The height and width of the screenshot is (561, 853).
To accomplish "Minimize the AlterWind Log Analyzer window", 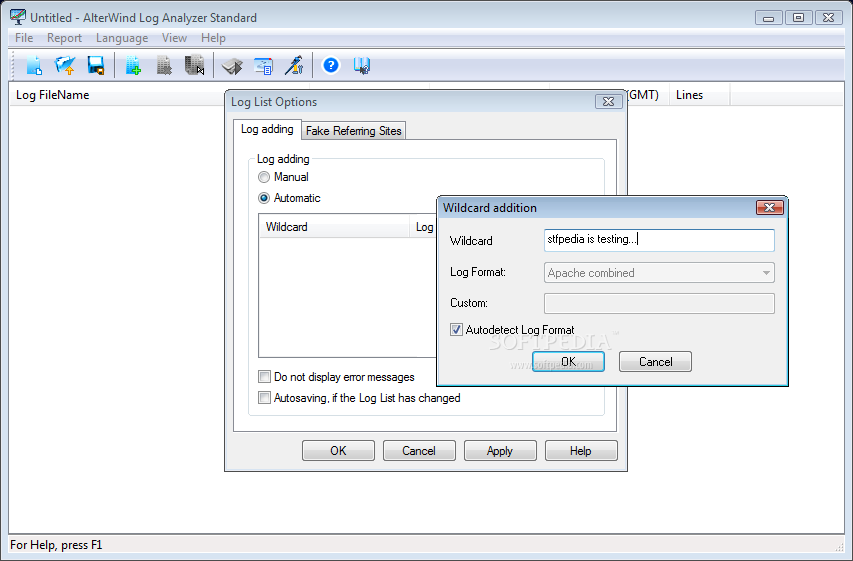I will 769,18.
